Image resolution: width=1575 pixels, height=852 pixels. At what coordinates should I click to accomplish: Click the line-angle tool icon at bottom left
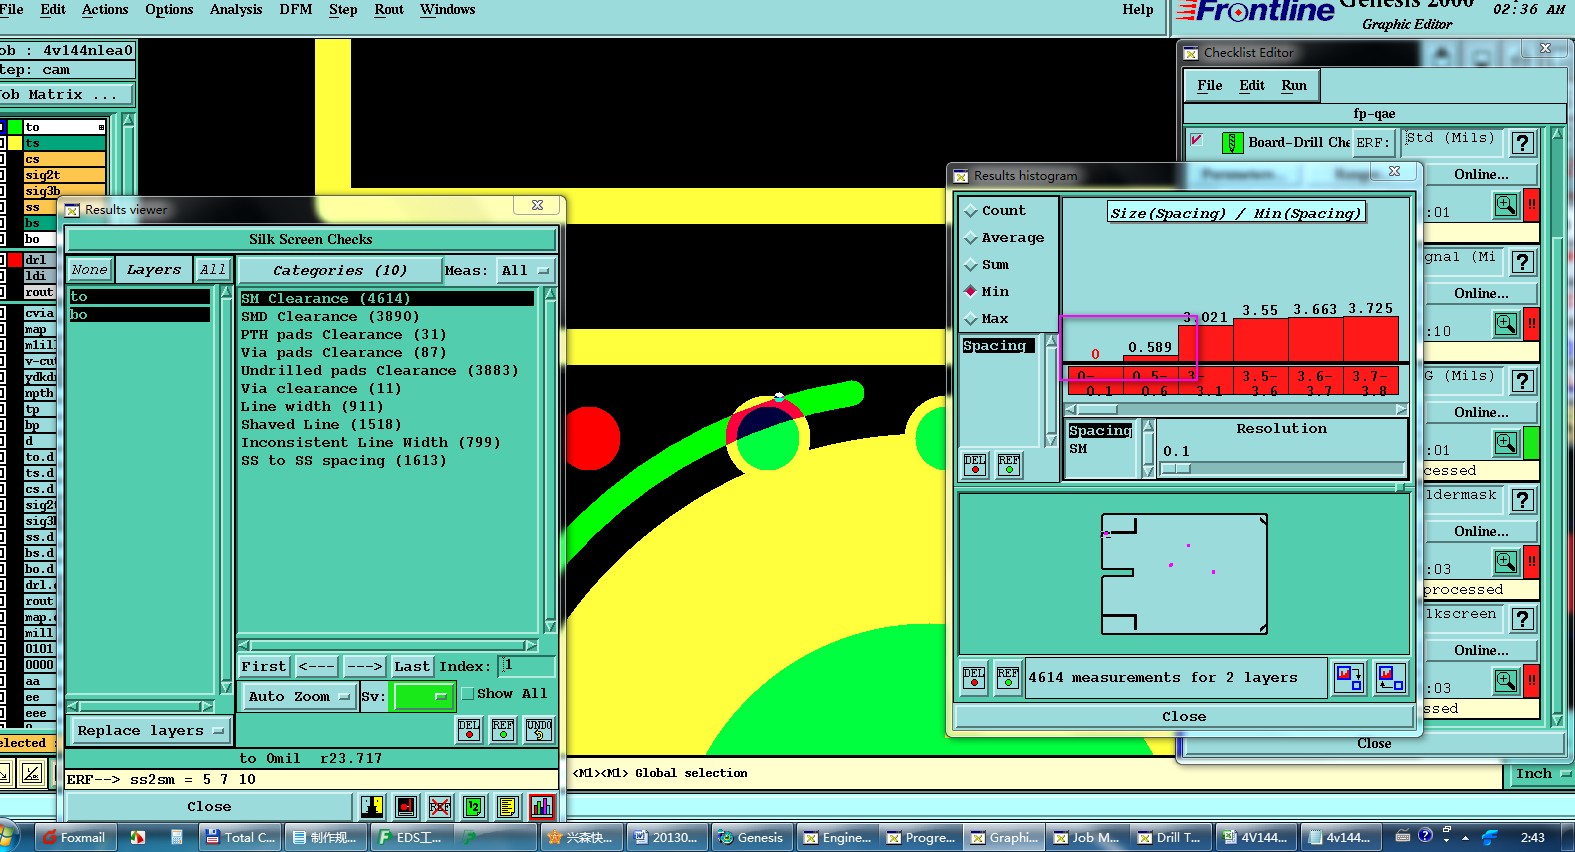[x=32, y=772]
